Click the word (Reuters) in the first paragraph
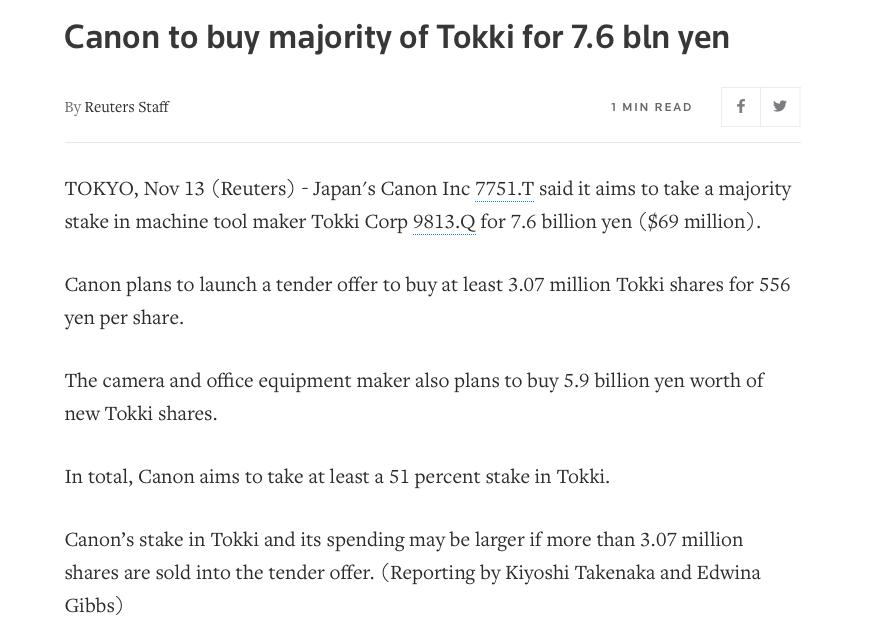 tap(253, 189)
